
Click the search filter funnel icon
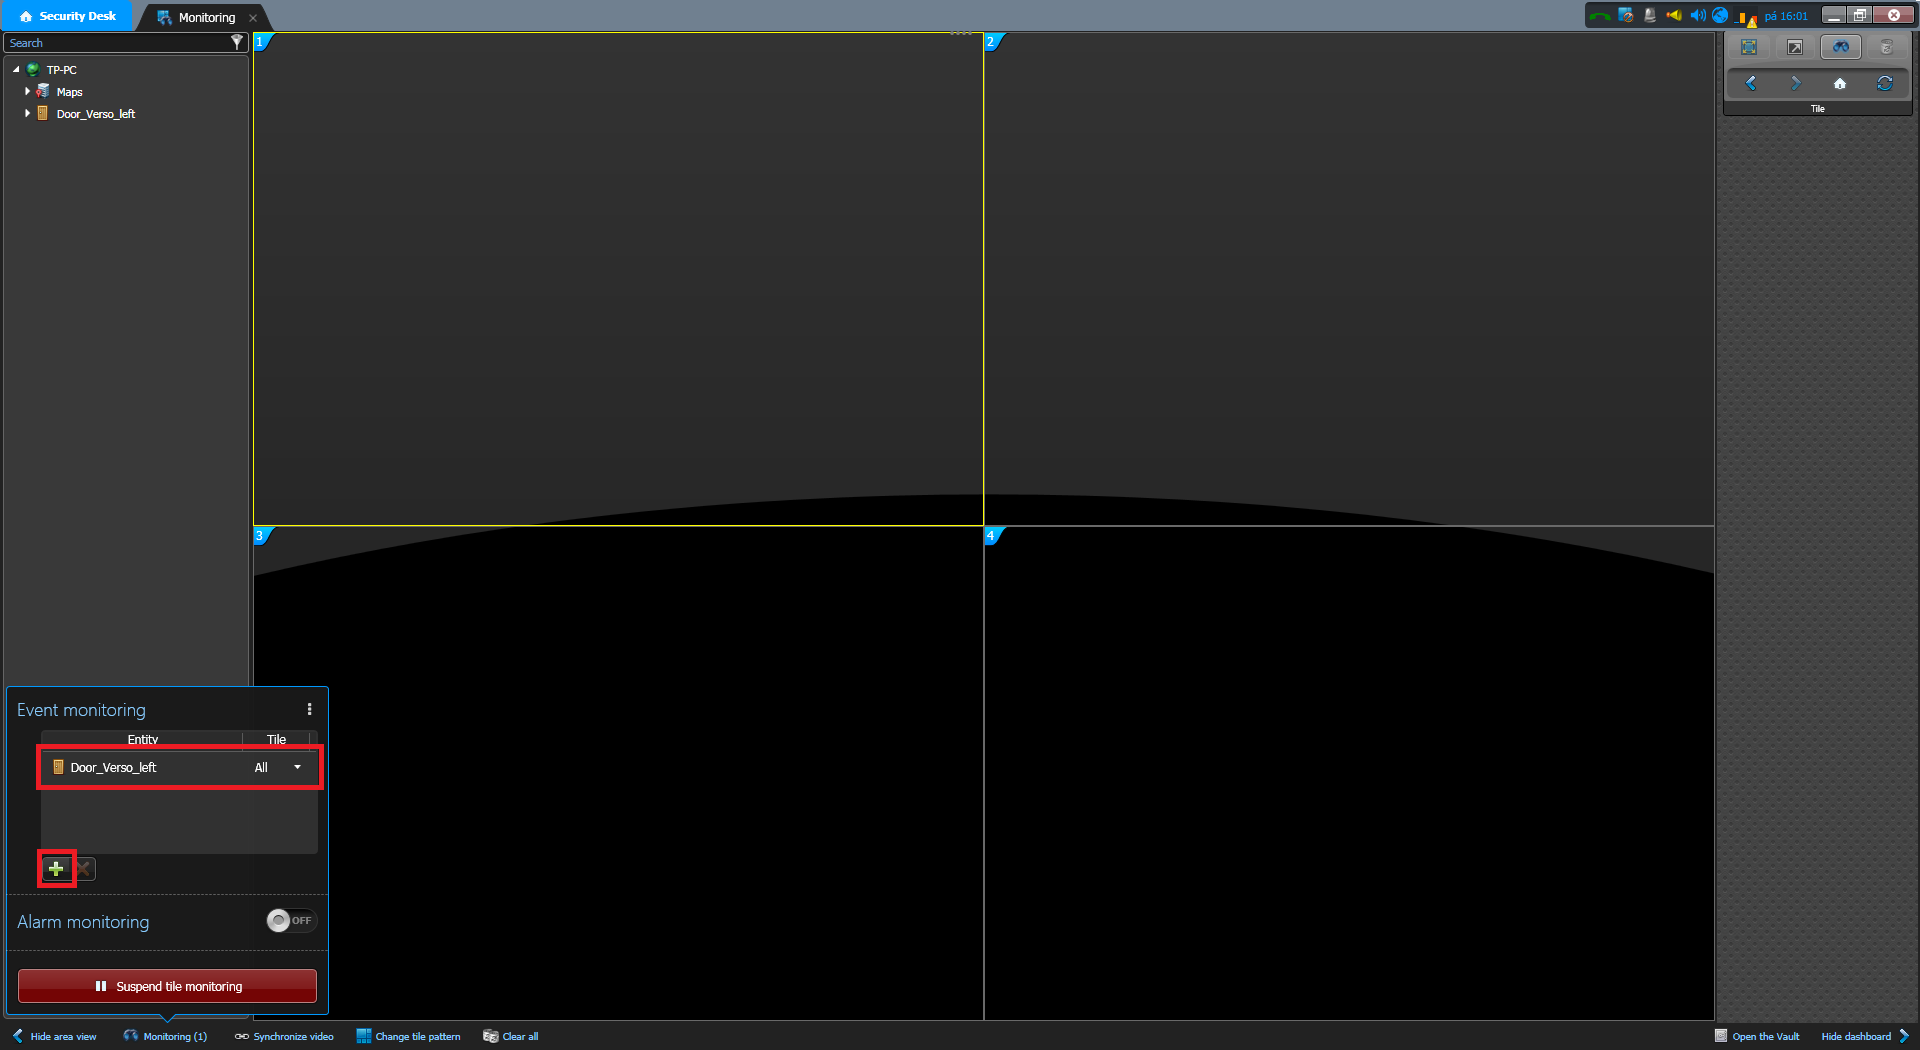coord(237,42)
